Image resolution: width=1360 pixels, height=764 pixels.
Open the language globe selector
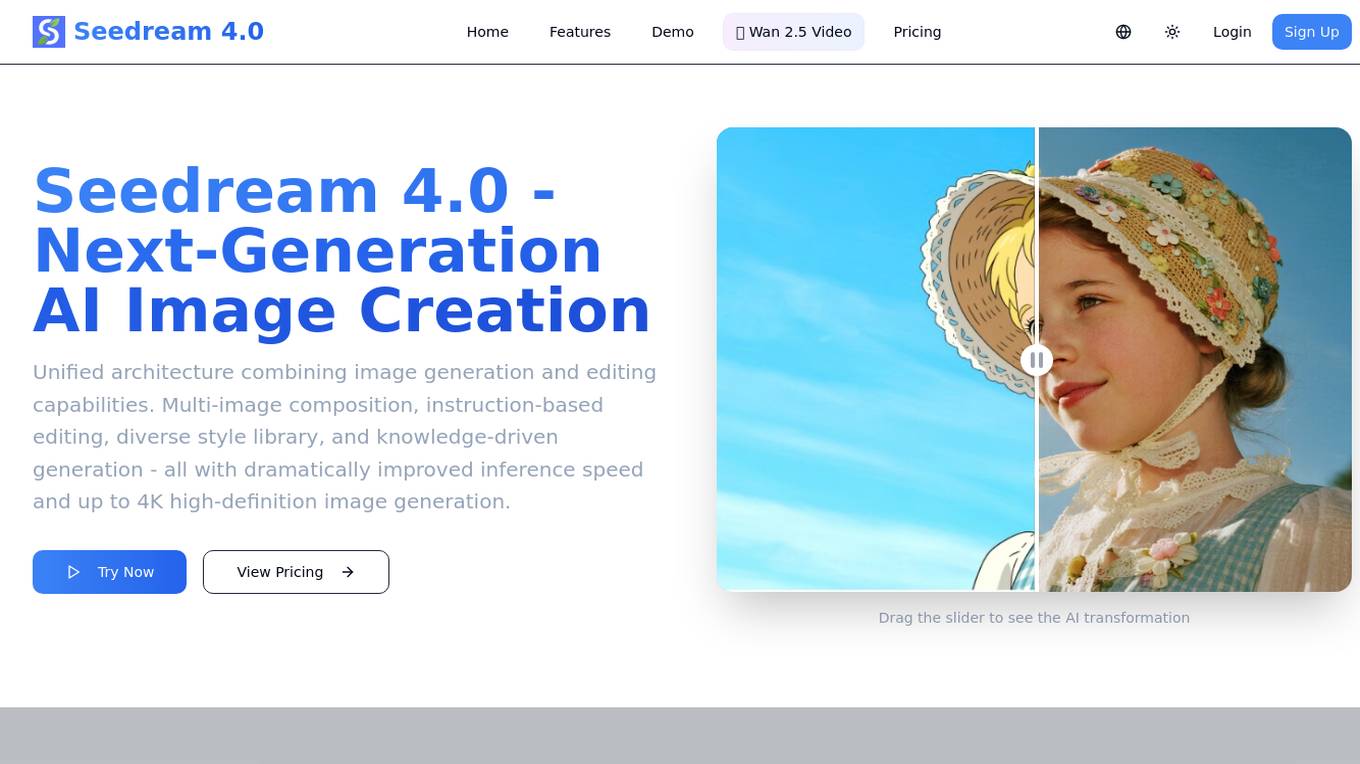1123,32
